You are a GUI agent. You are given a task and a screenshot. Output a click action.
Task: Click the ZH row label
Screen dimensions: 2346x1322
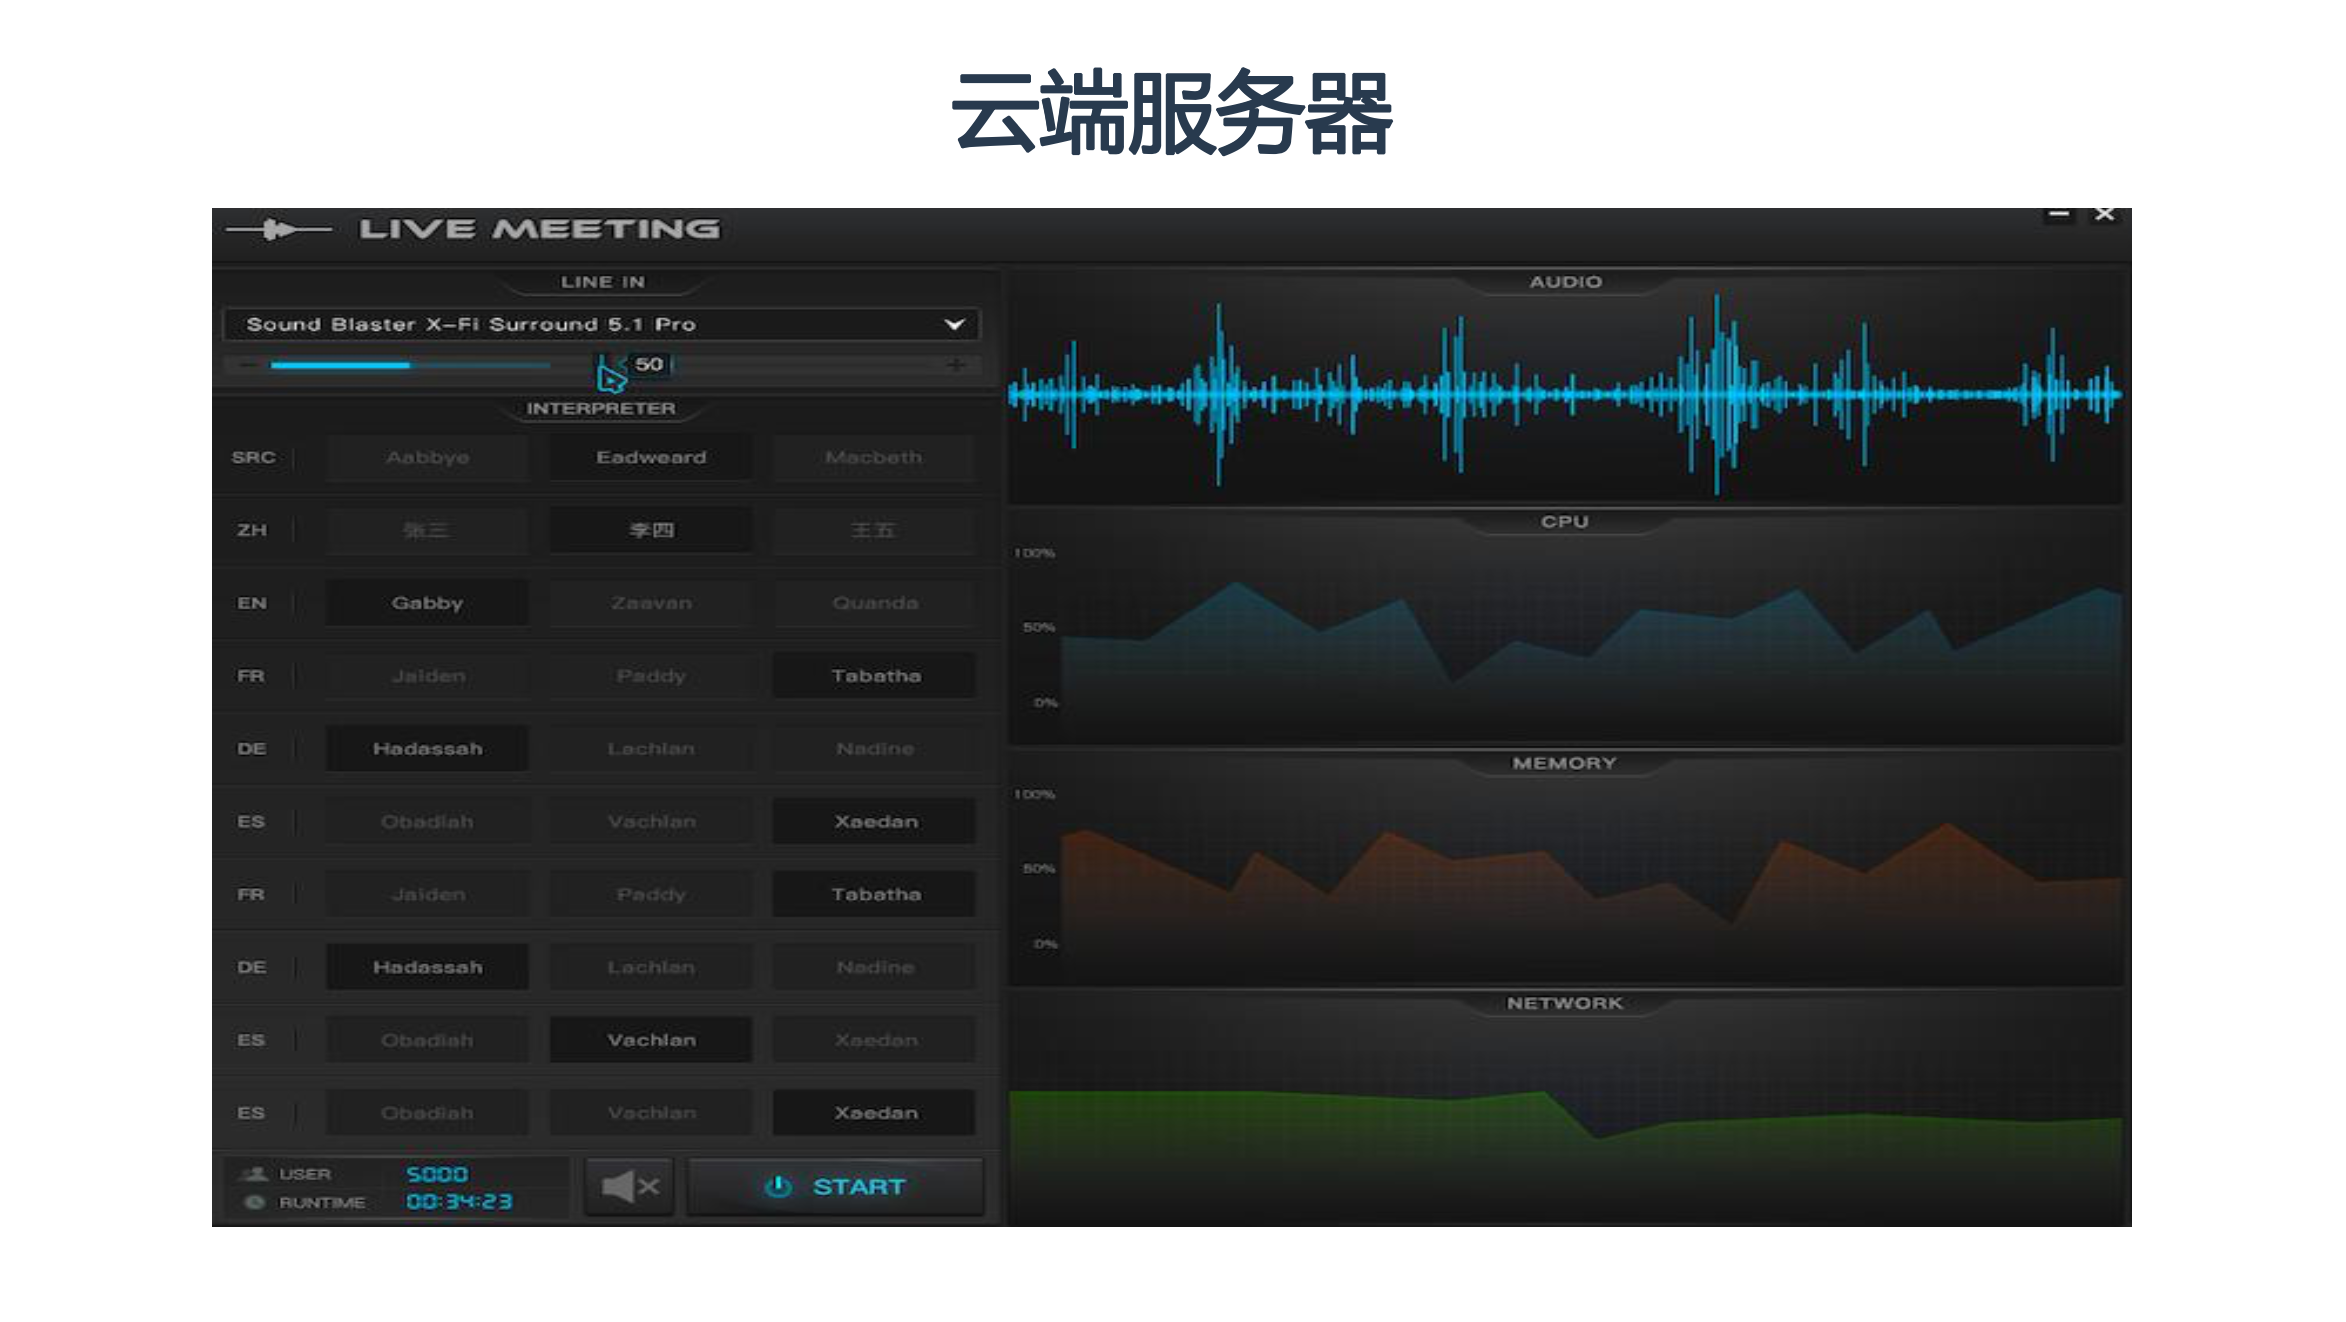click(x=252, y=530)
